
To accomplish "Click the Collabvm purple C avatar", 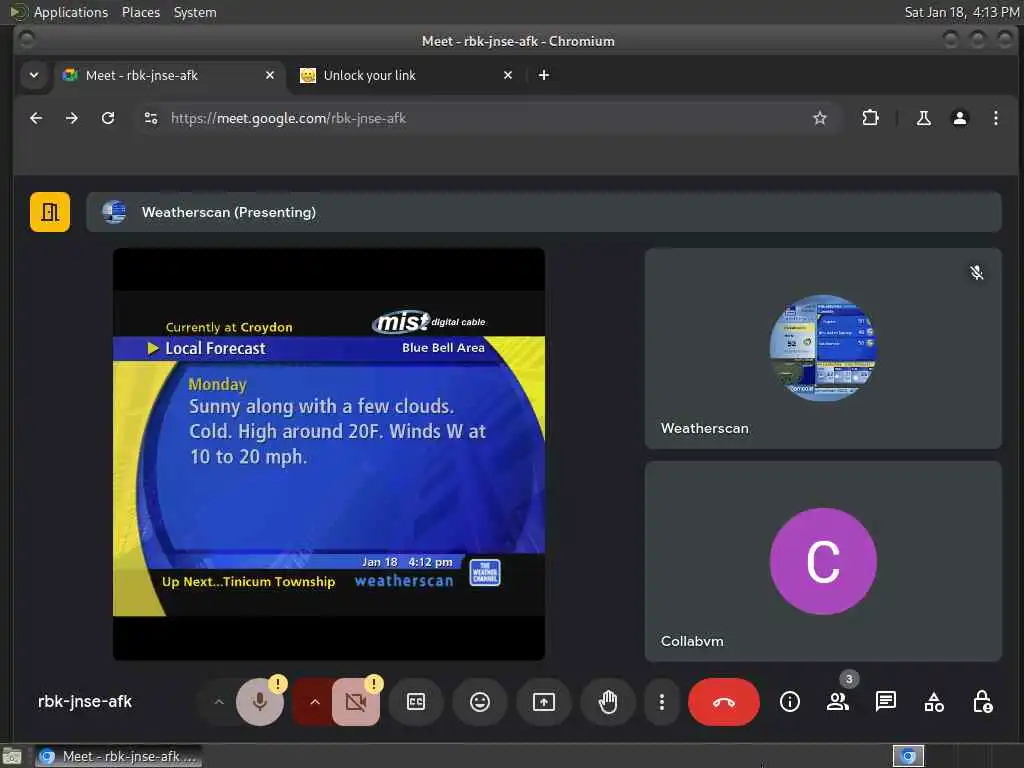I will 823,562.
